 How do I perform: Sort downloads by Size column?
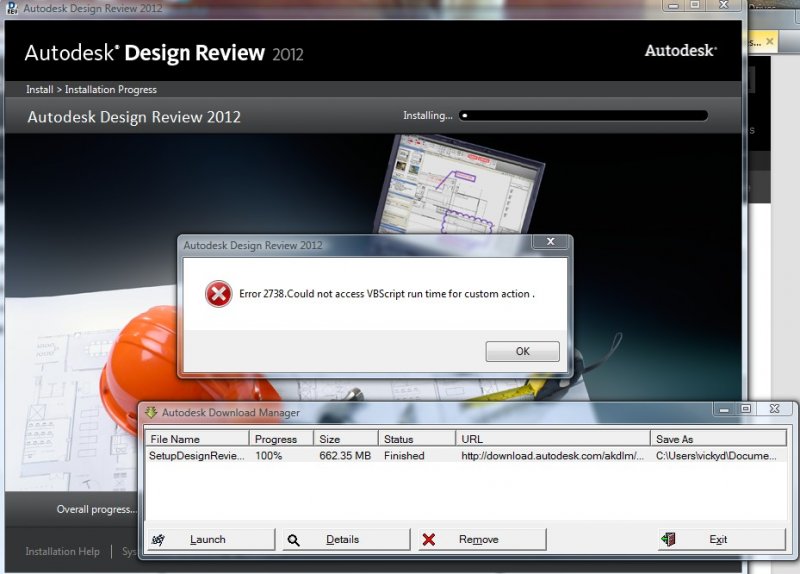(x=346, y=439)
